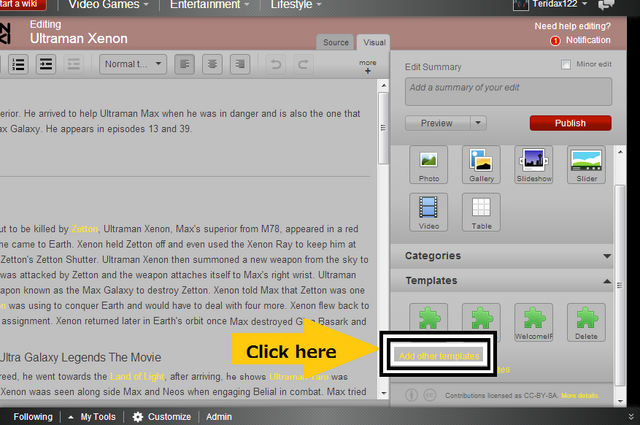This screenshot has height=425, width=640.
Task: Click the right panel scrollbar down arrow
Action: 620,401
